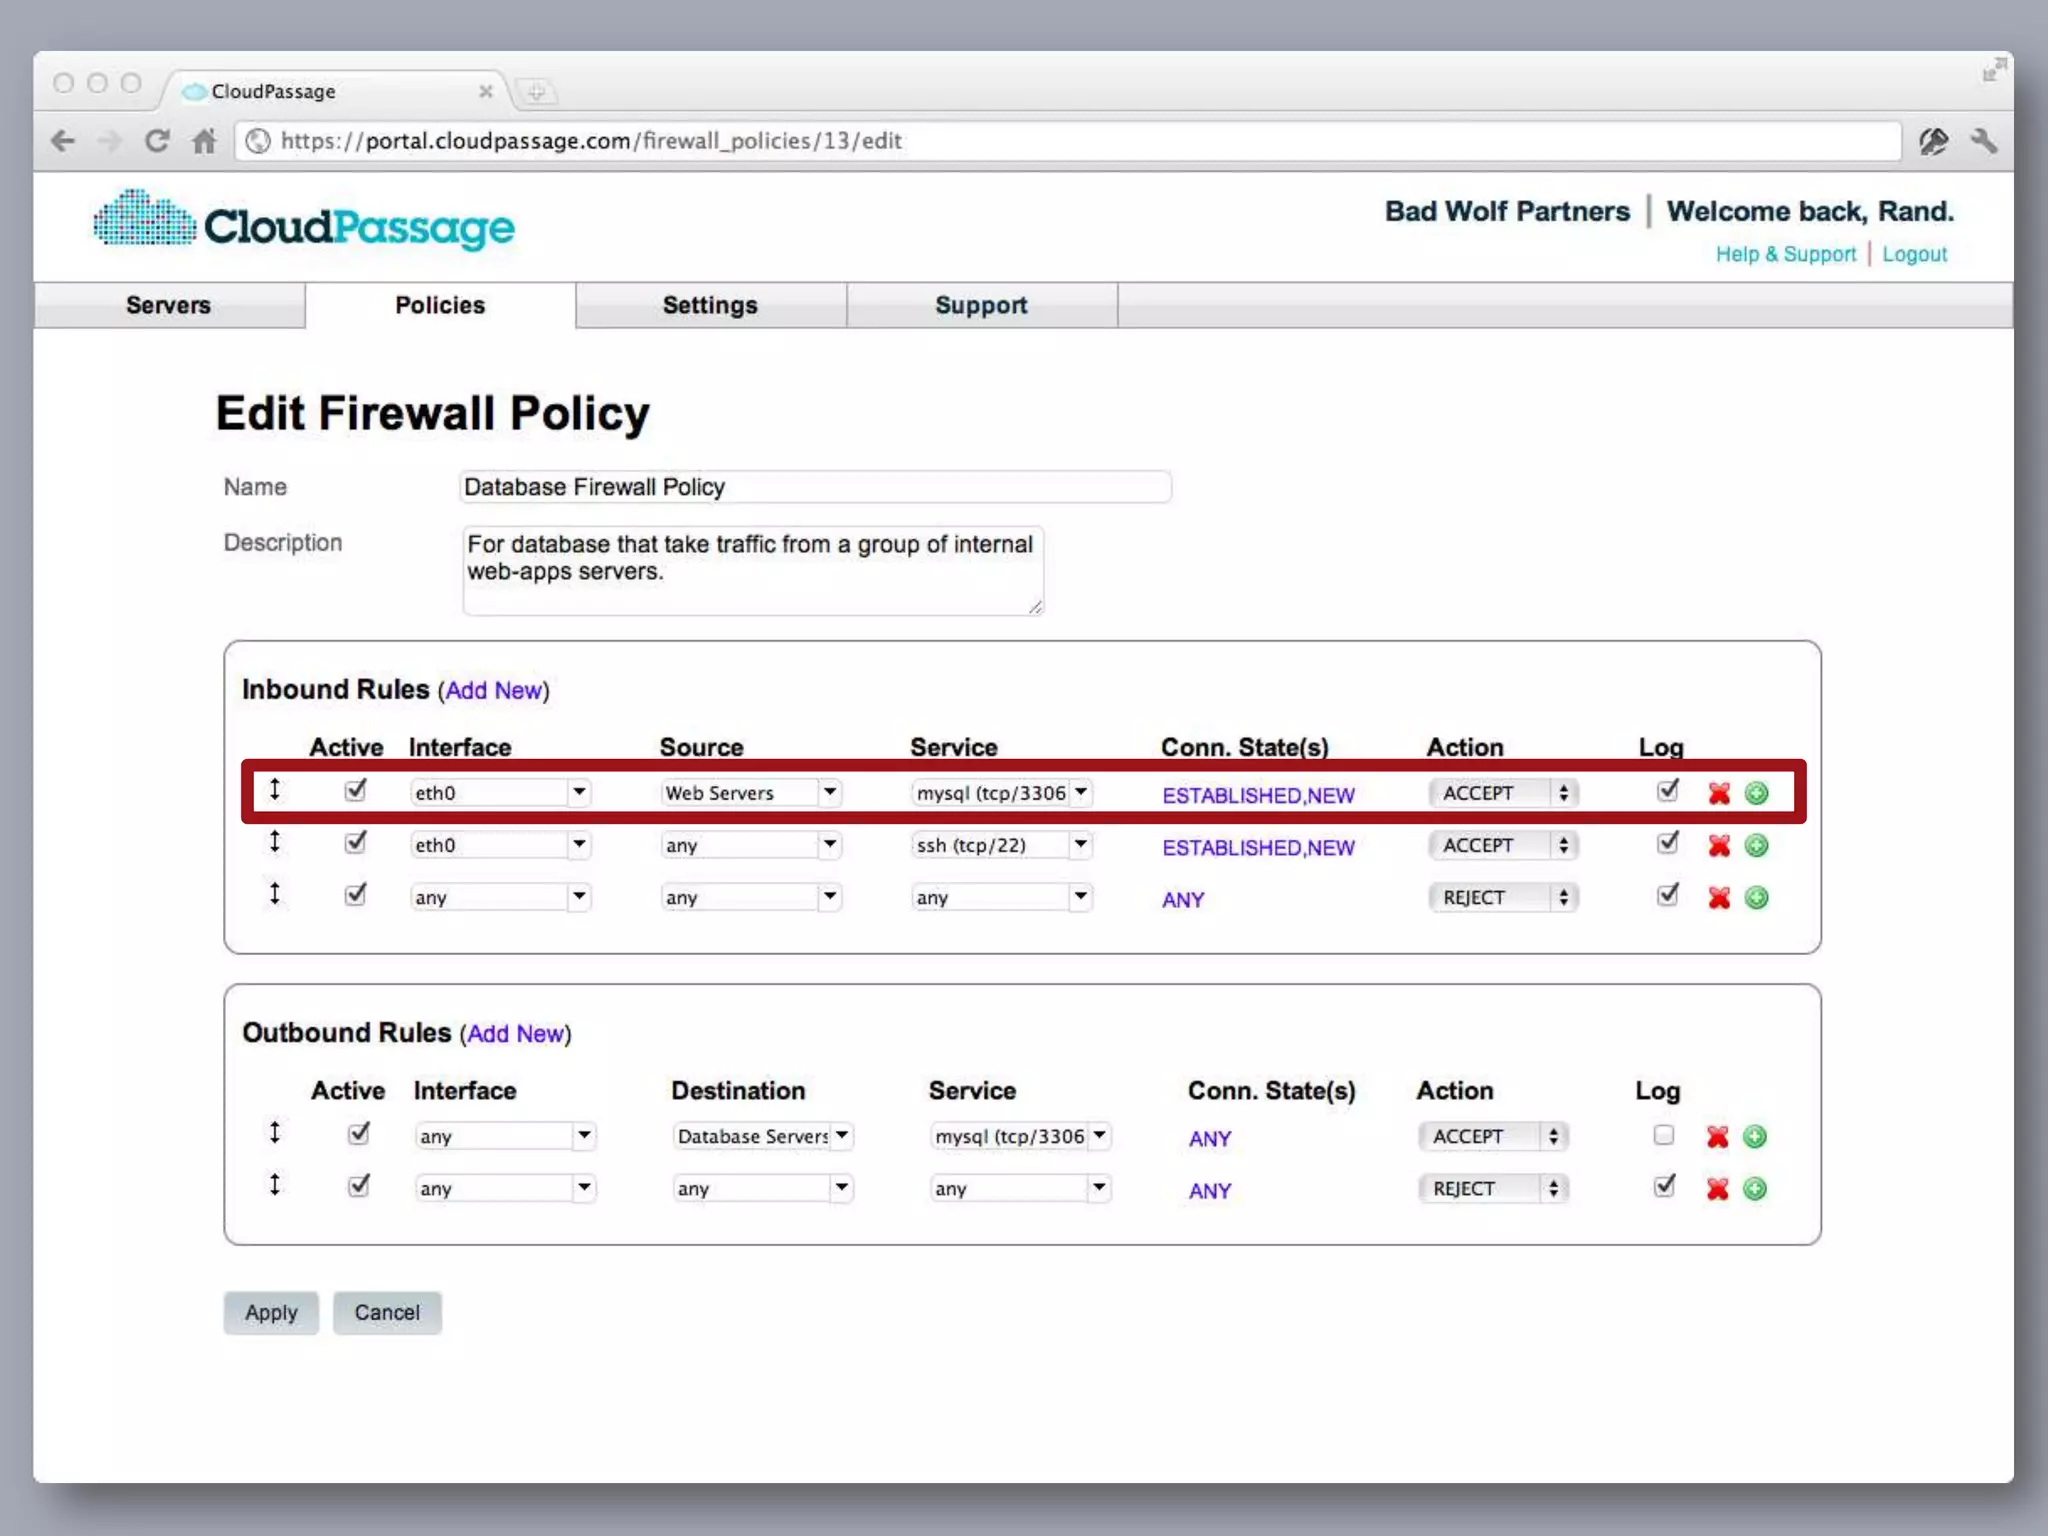Click browser reload button
The image size is (2048, 1536).
157,141
